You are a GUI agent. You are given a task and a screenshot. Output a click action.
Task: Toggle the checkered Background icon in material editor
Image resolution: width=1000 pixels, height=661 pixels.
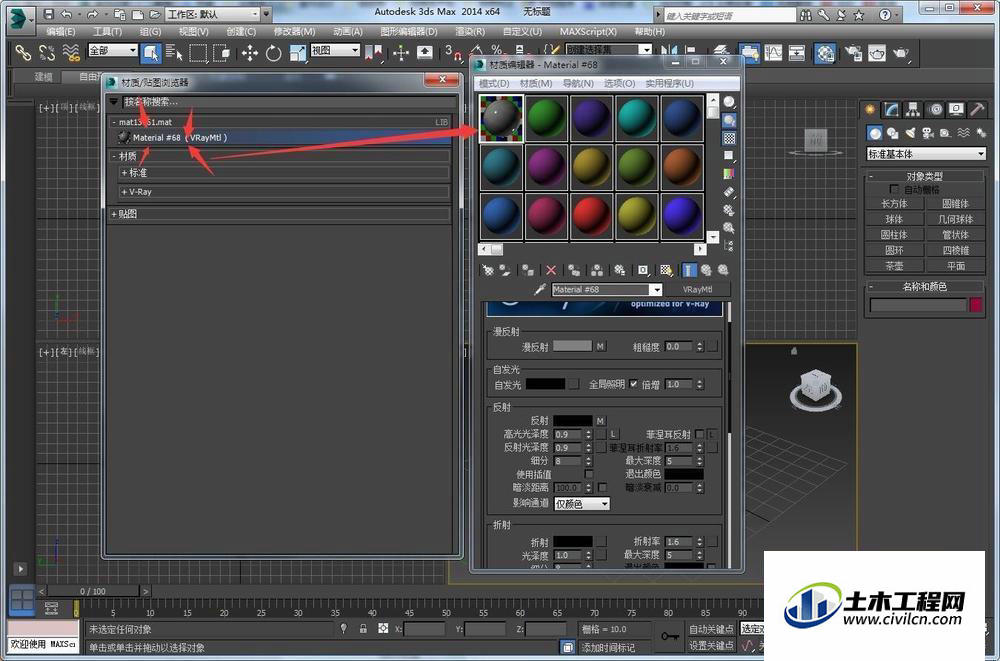[x=729, y=138]
